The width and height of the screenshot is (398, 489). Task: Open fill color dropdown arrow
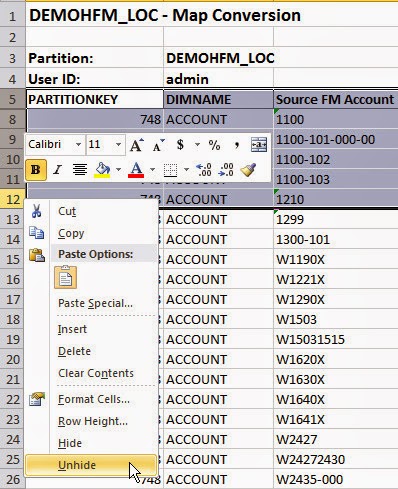(x=118, y=170)
